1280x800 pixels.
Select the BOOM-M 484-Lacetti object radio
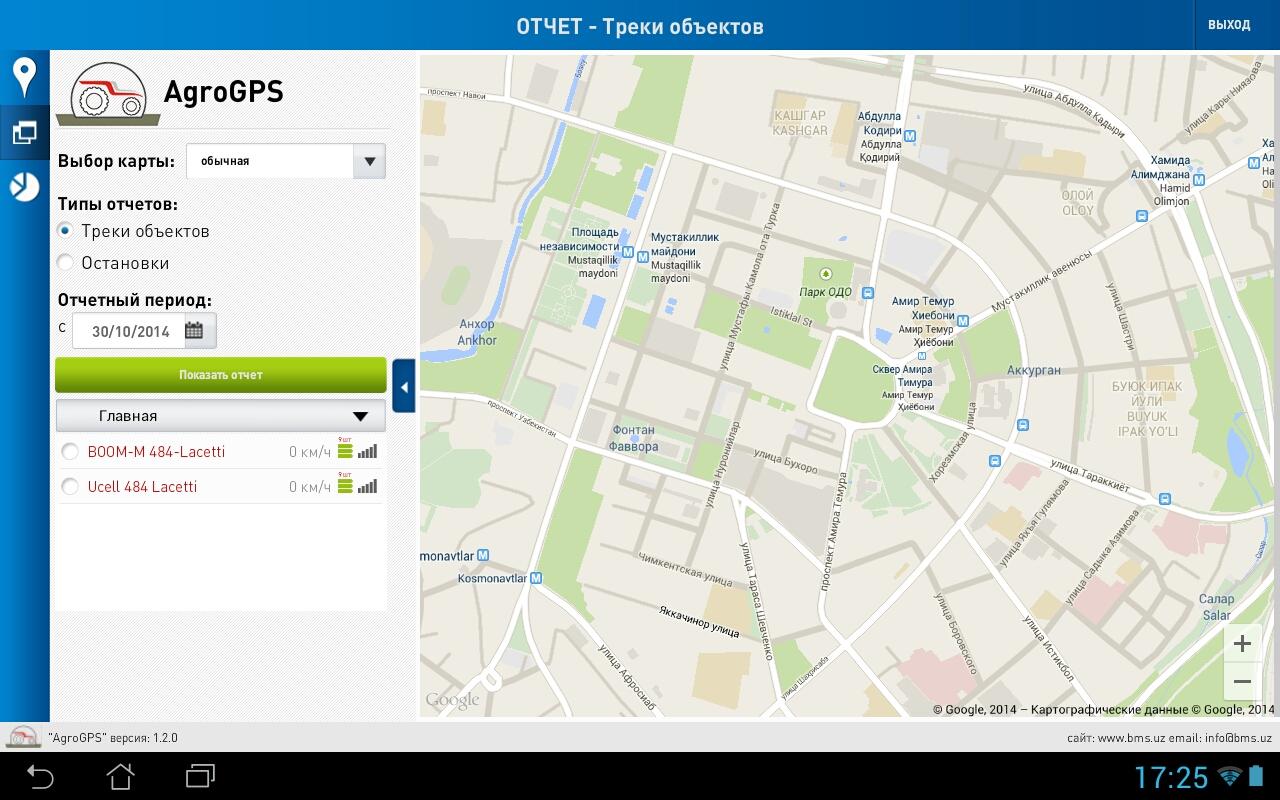point(70,452)
